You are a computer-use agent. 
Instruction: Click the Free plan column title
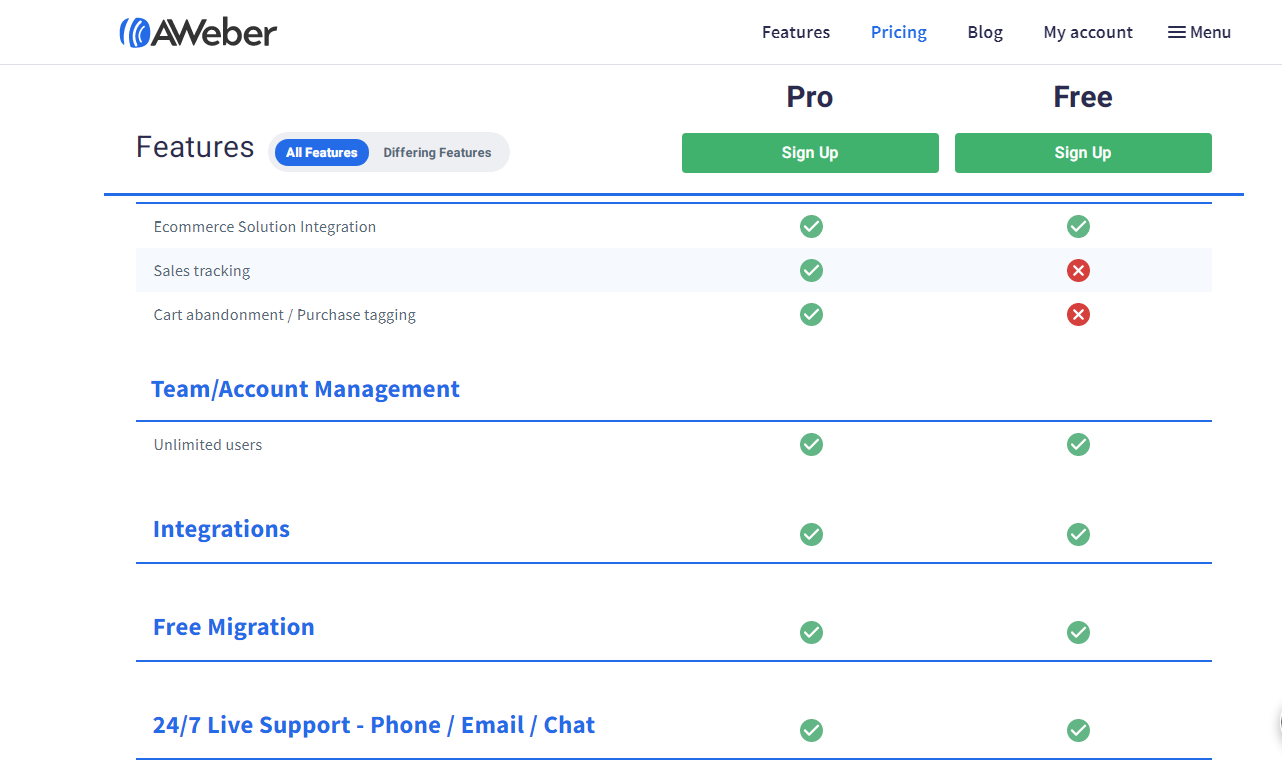click(1083, 97)
